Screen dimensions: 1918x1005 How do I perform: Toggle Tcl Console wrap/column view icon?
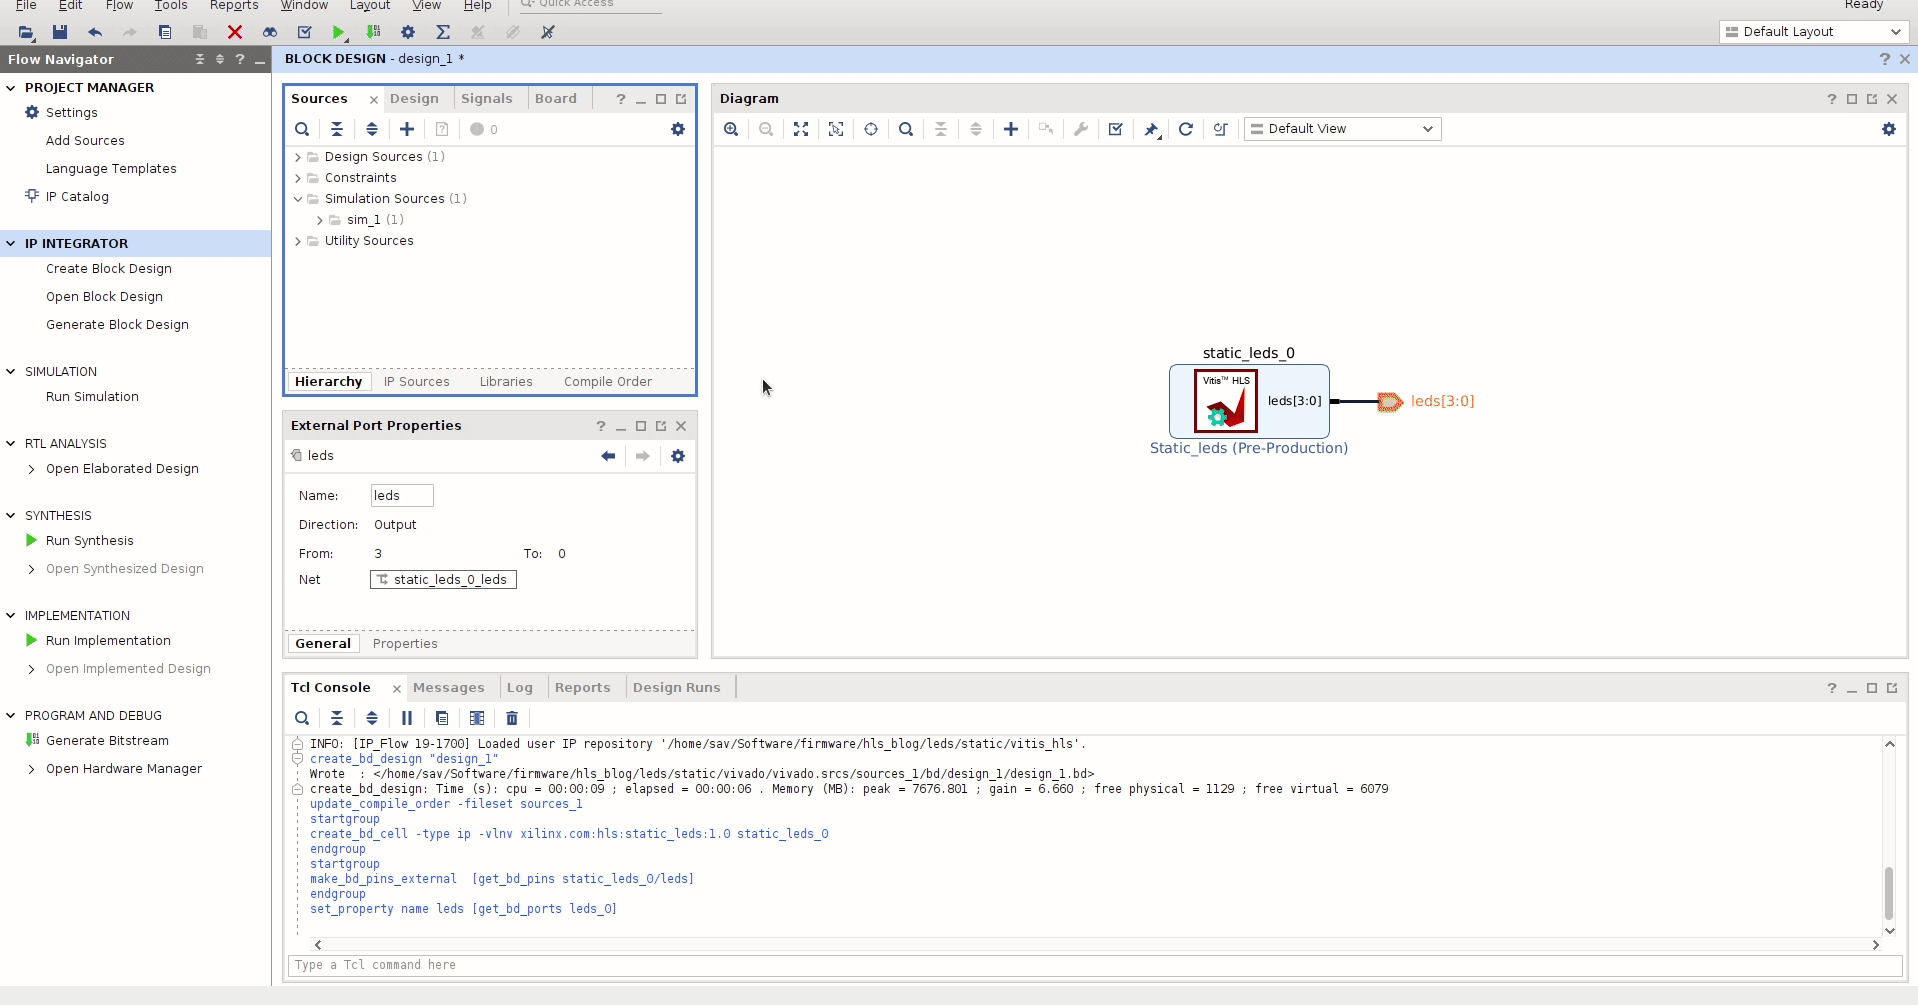(477, 718)
